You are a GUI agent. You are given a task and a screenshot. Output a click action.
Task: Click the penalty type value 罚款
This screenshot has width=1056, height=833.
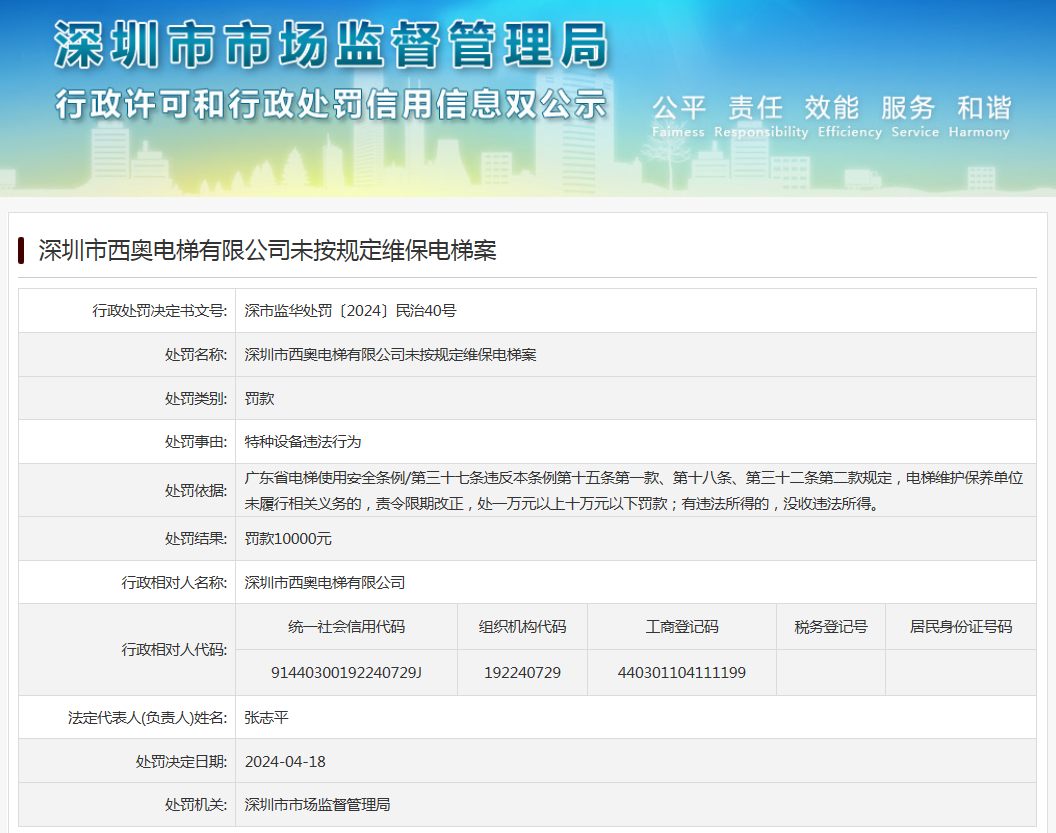point(259,398)
